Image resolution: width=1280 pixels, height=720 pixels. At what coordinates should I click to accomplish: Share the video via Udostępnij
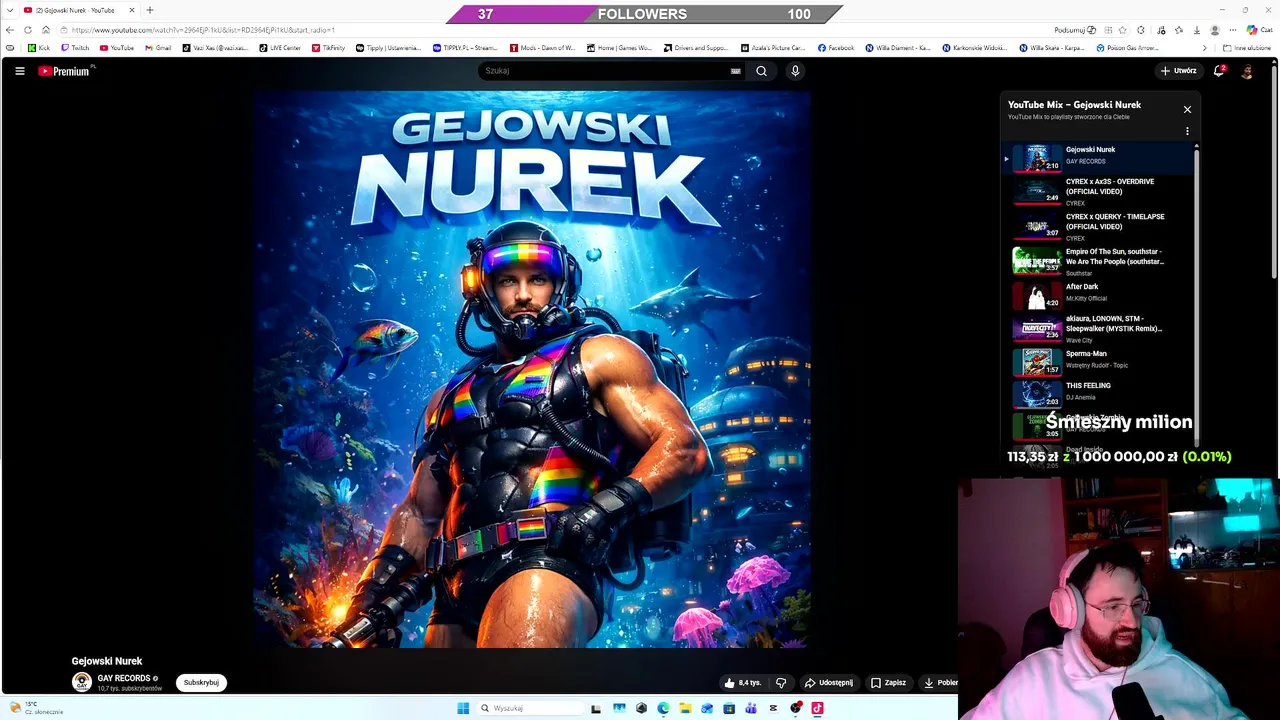[829, 683]
